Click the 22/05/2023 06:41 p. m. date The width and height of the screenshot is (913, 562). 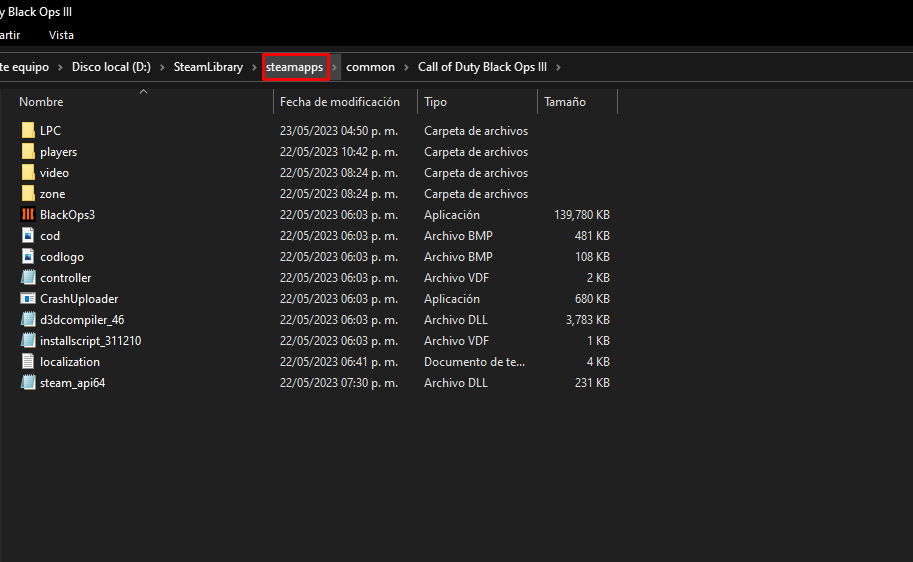pos(339,362)
